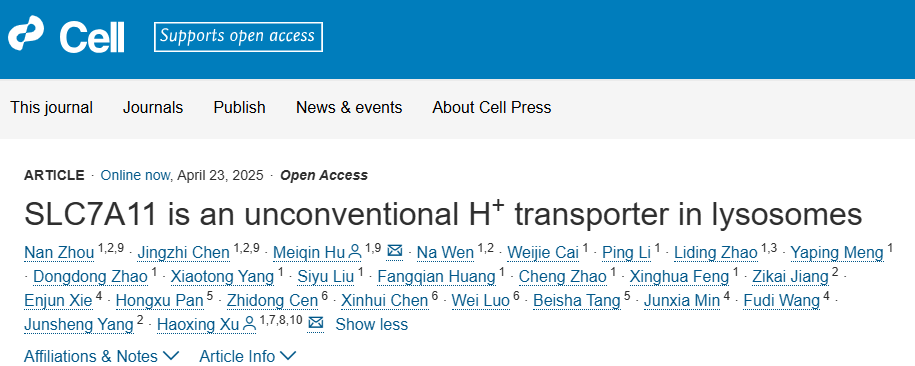The width and height of the screenshot is (915, 366).
Task: Collapse author list with Show less
Action: pos(372,324)
